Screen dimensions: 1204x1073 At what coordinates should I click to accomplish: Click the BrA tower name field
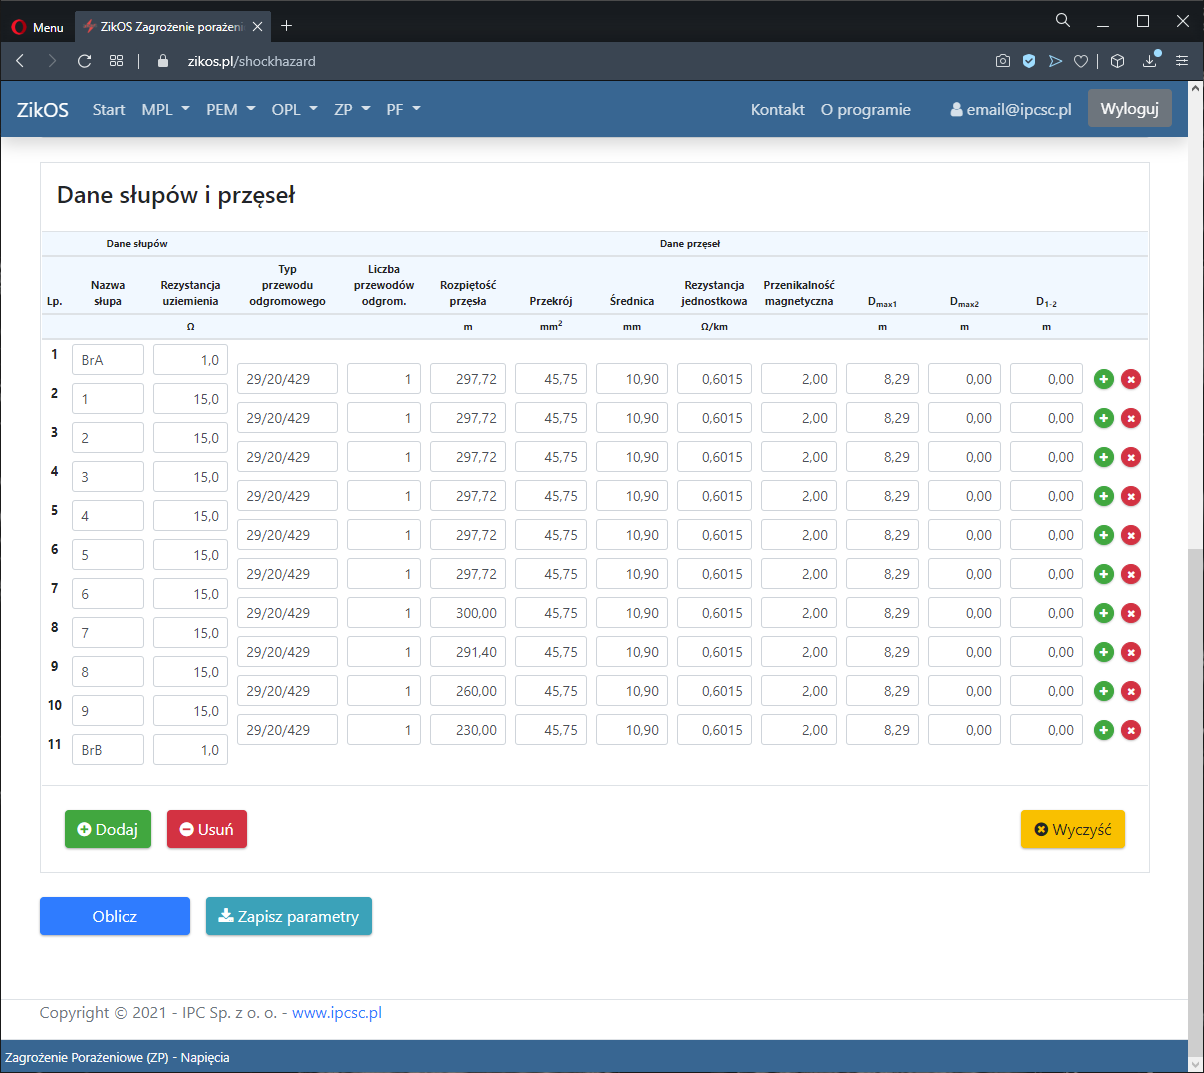[108, 360]
